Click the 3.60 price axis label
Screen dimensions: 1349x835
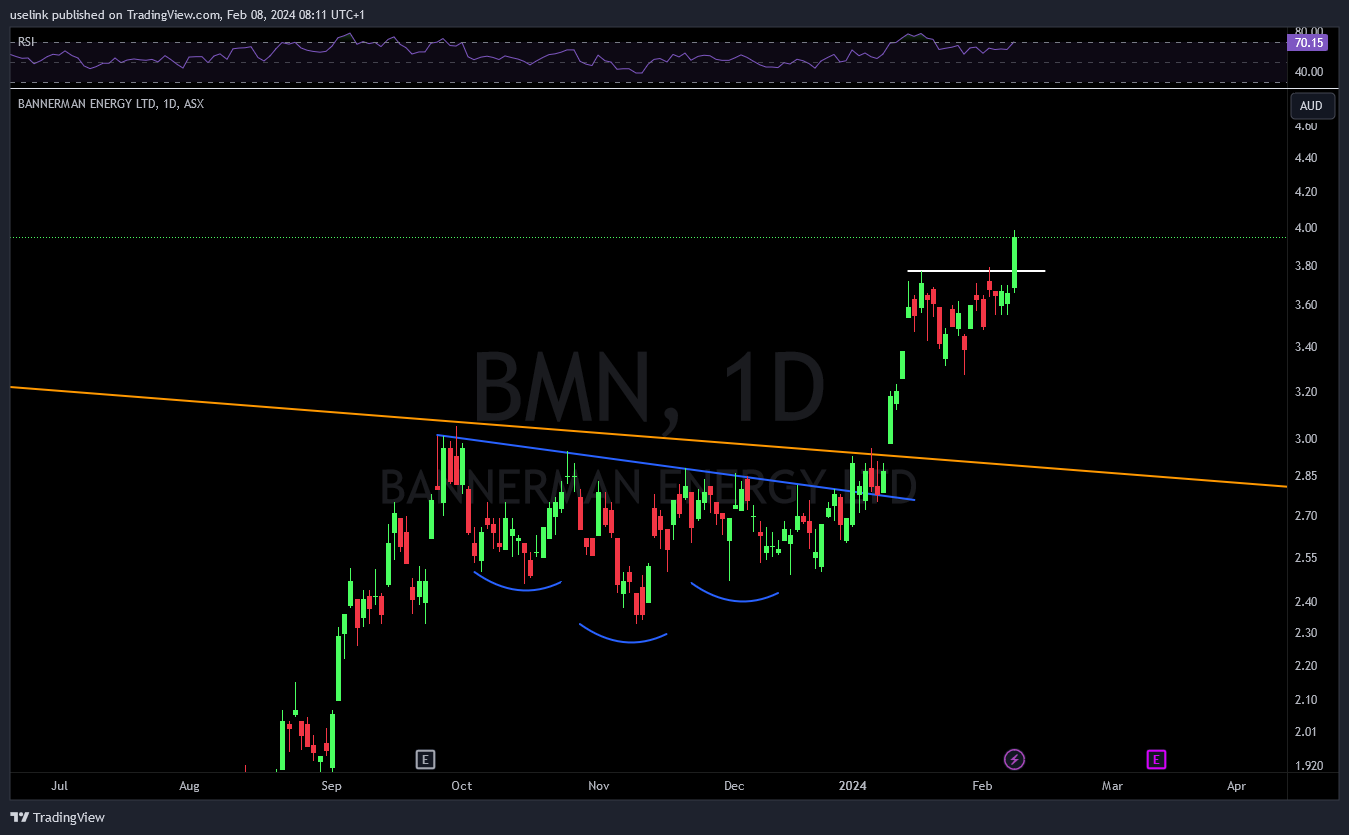pyautogui.click(x=1306, y=305)
